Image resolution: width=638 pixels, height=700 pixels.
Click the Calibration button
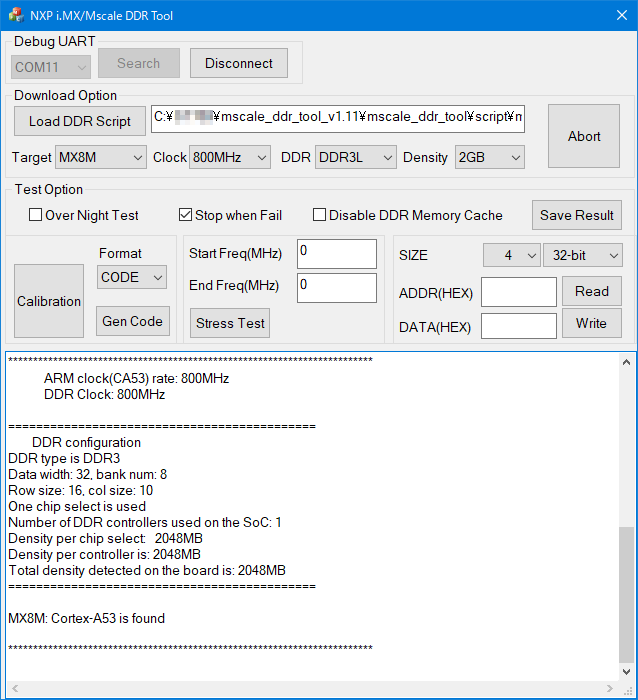[x=49, y=301]
